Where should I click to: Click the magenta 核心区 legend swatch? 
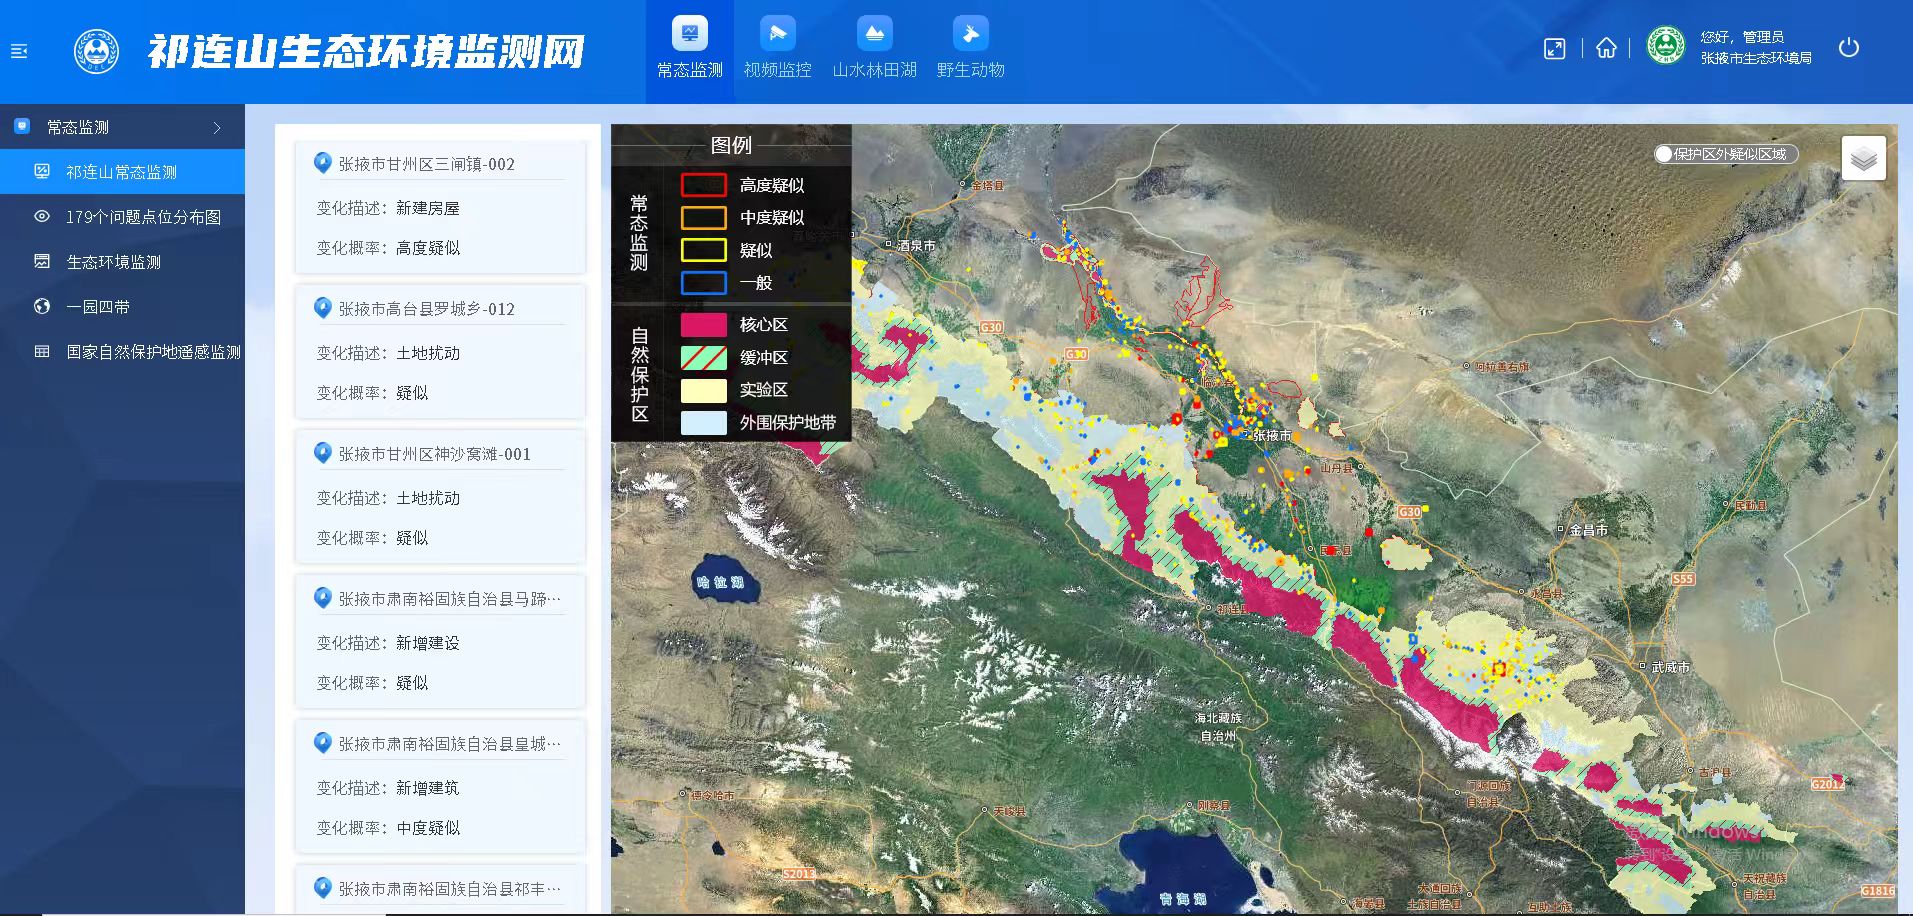[x=703, y=324]
